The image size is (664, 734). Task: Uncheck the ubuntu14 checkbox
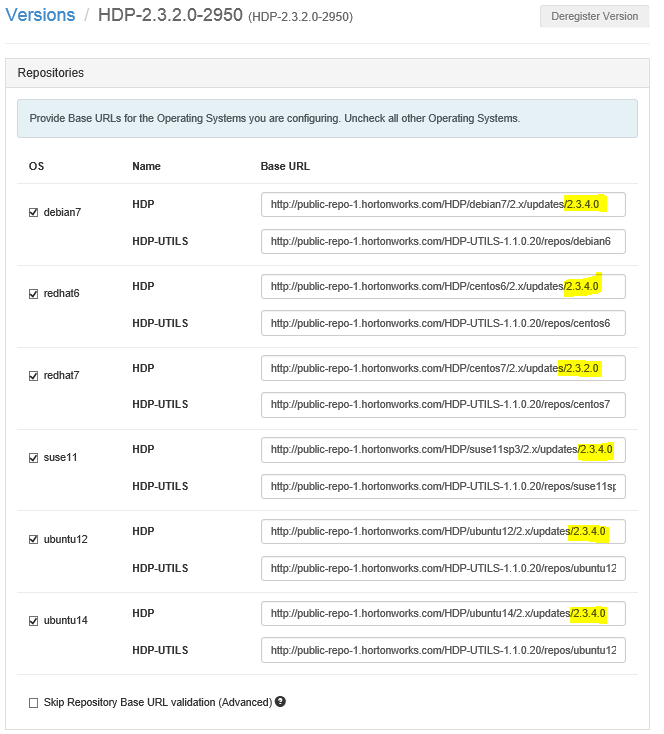point(33,621)
